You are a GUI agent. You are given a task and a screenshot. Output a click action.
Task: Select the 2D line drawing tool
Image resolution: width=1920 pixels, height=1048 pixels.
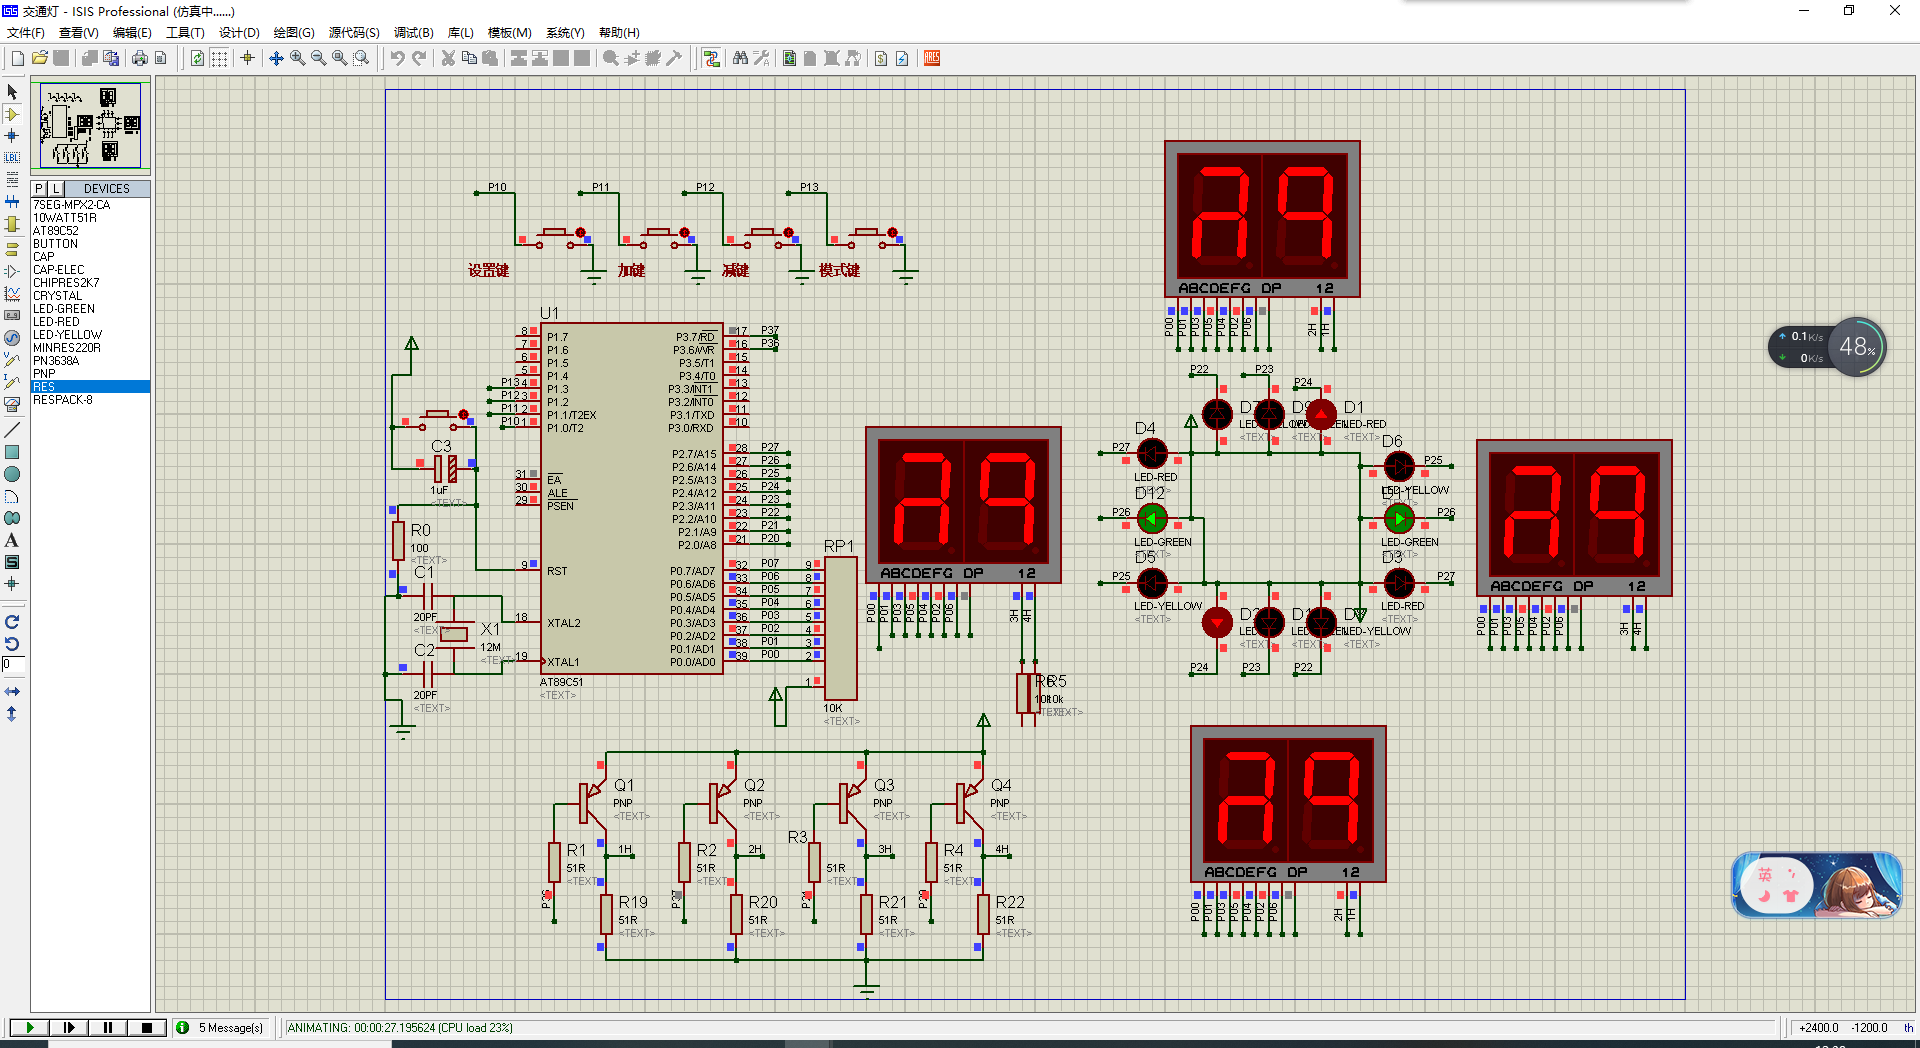(12, 430)
